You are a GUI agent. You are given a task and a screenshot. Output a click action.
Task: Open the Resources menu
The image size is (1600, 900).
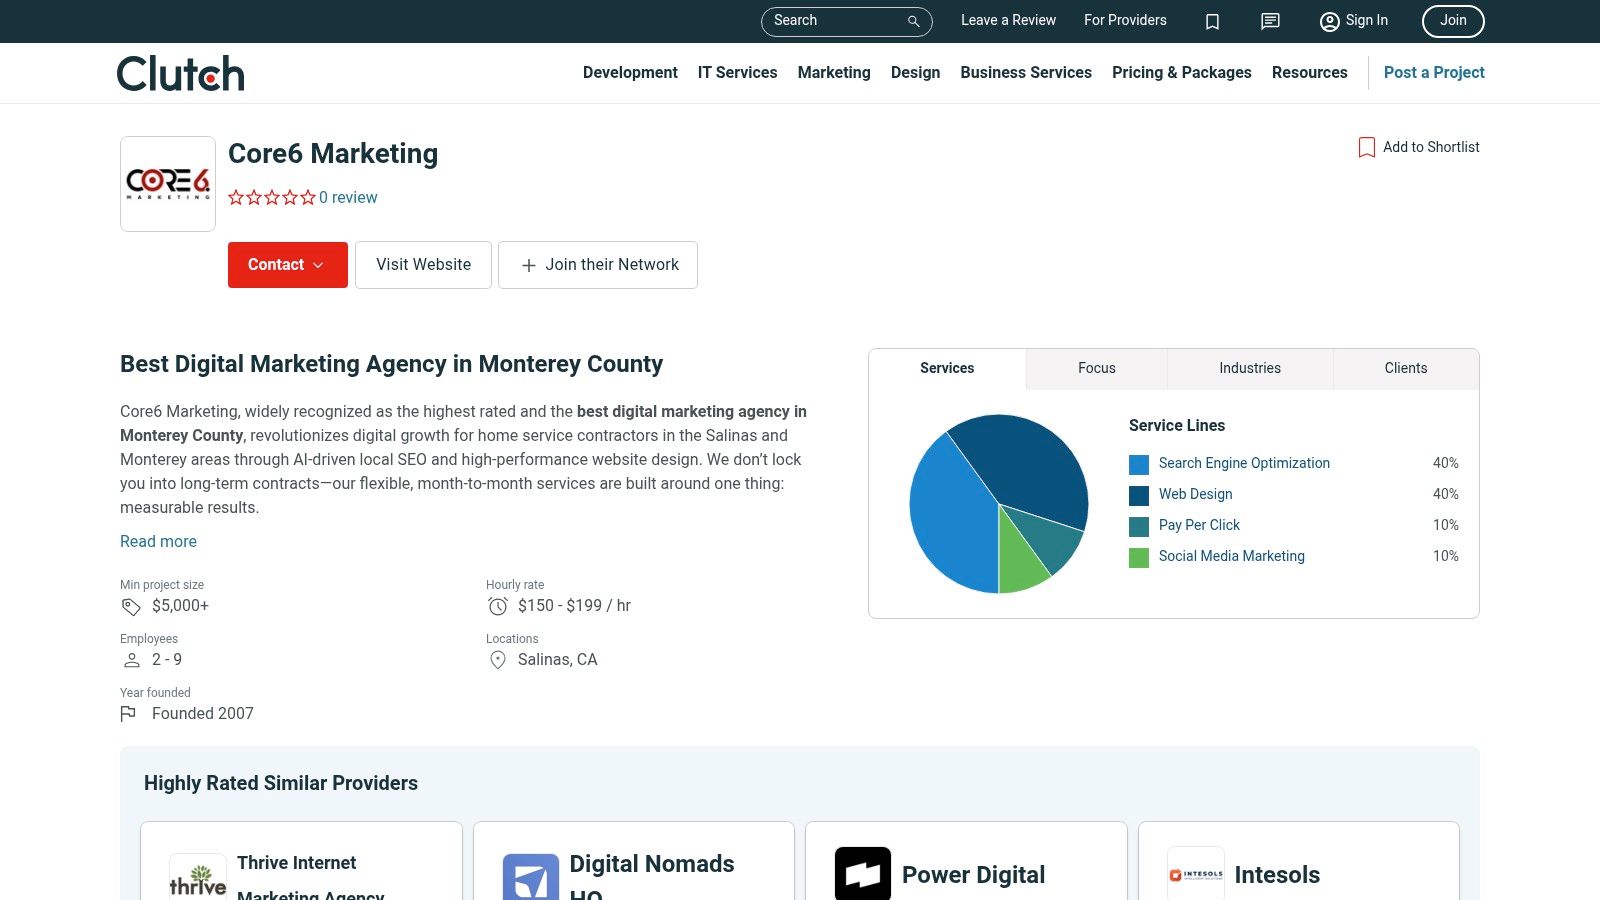point(1309,72)
